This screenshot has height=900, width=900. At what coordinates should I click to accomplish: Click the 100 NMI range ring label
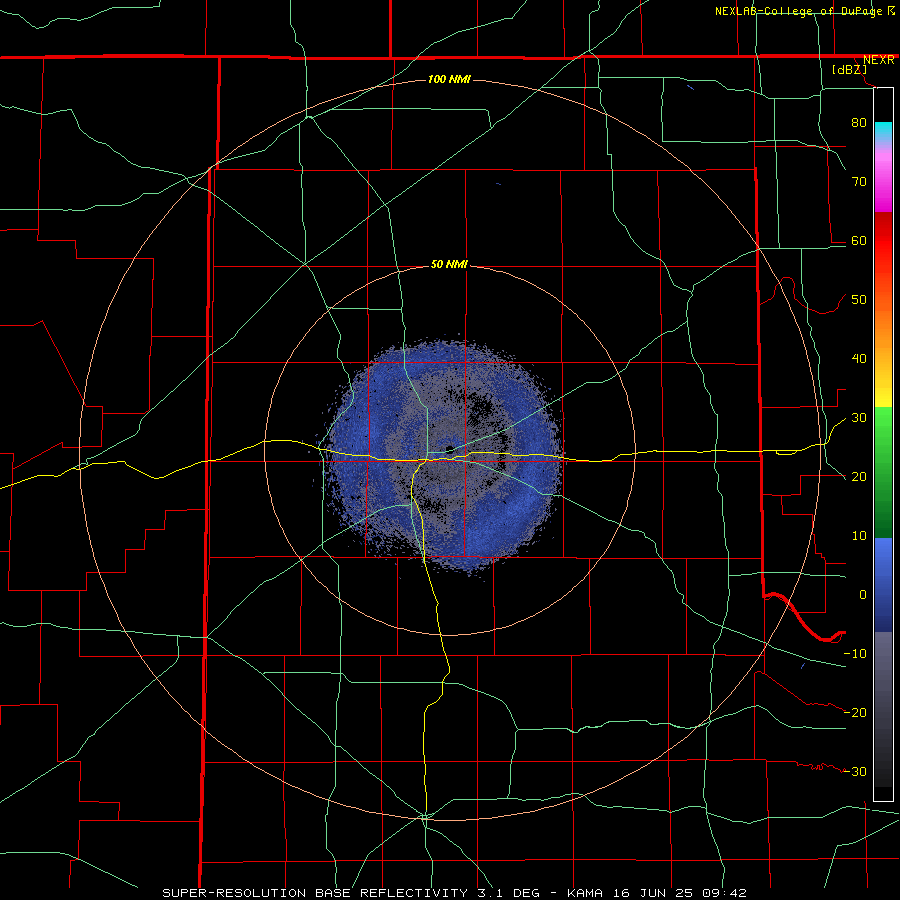[x=449, y=79]
